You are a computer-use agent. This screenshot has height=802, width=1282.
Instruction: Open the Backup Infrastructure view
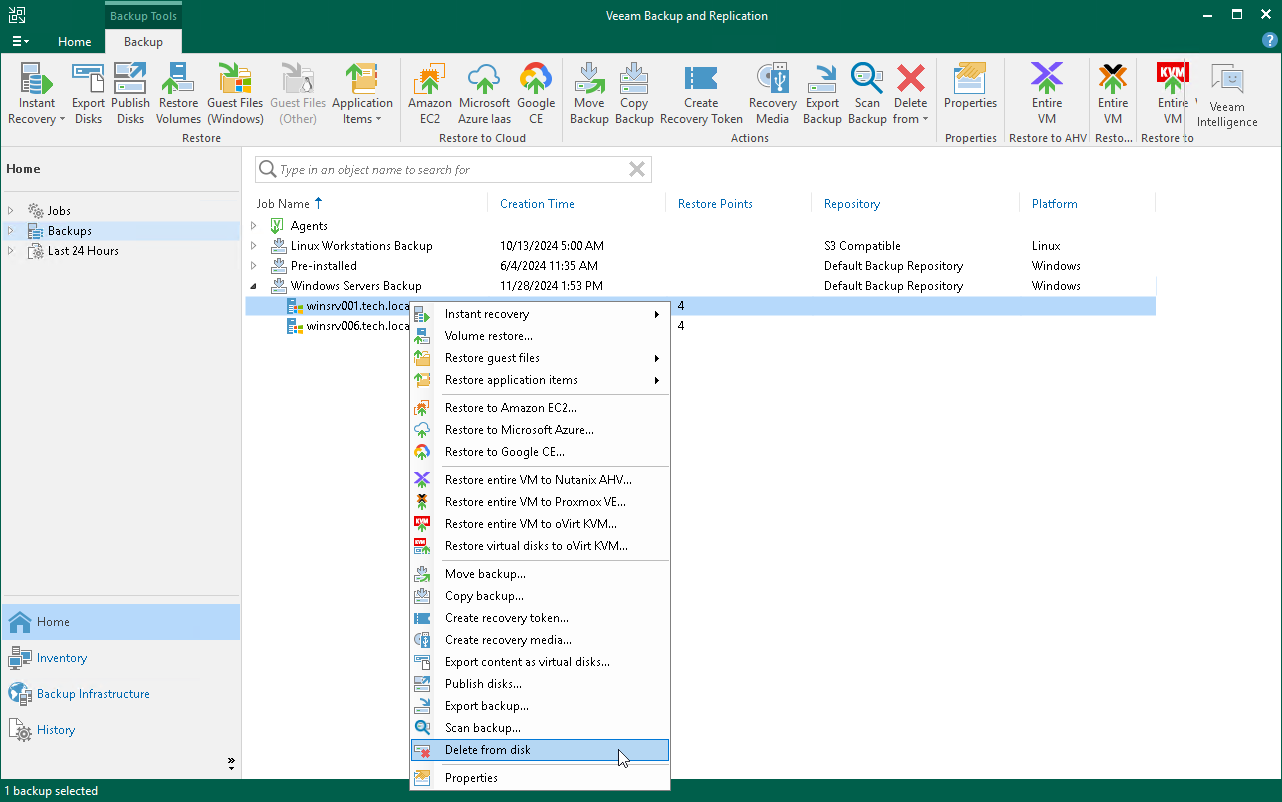[92, 693]
